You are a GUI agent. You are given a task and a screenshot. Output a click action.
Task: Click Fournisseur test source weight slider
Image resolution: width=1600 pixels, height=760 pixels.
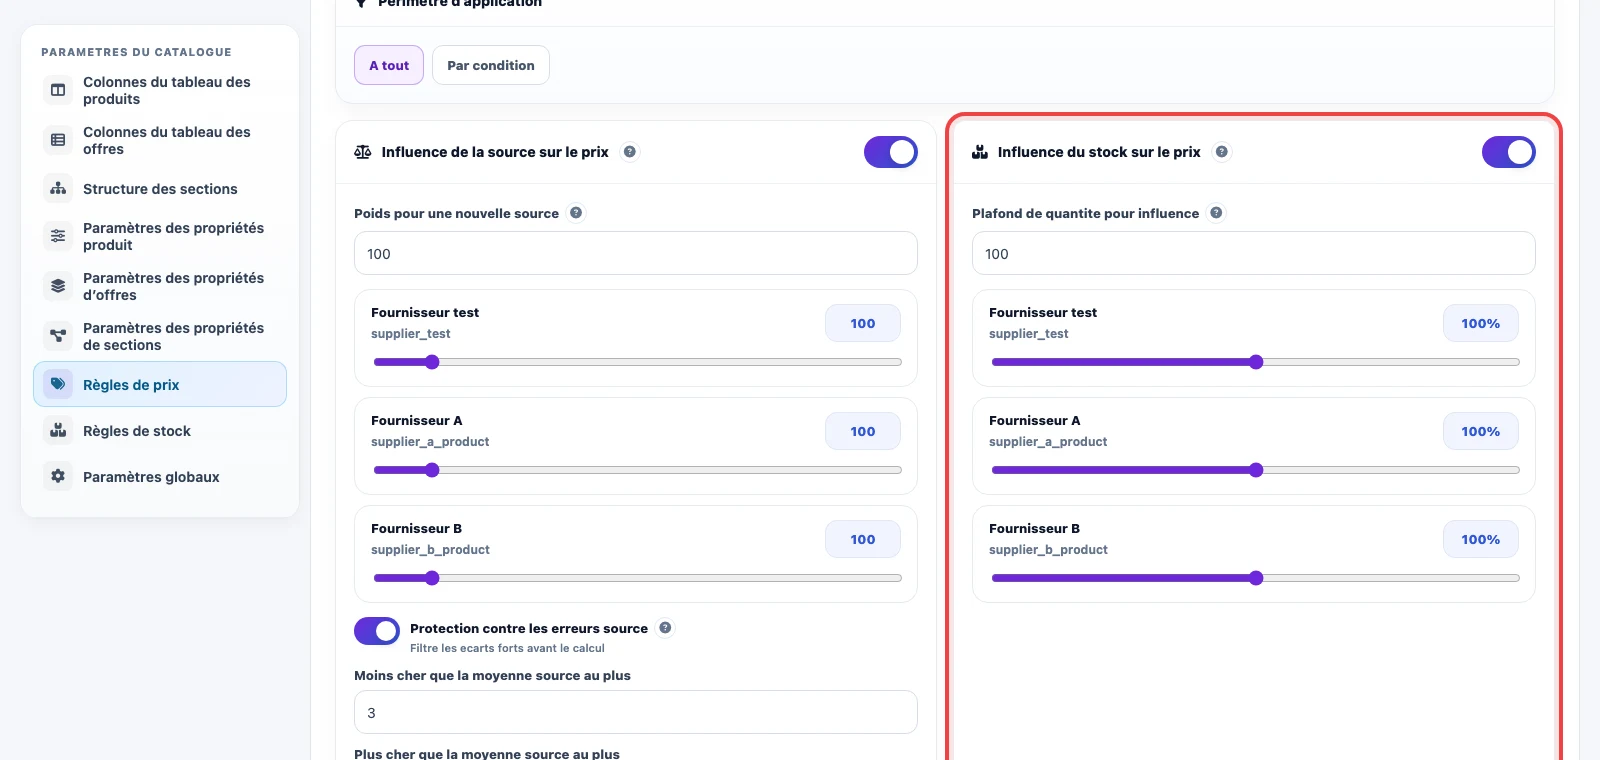637,362
